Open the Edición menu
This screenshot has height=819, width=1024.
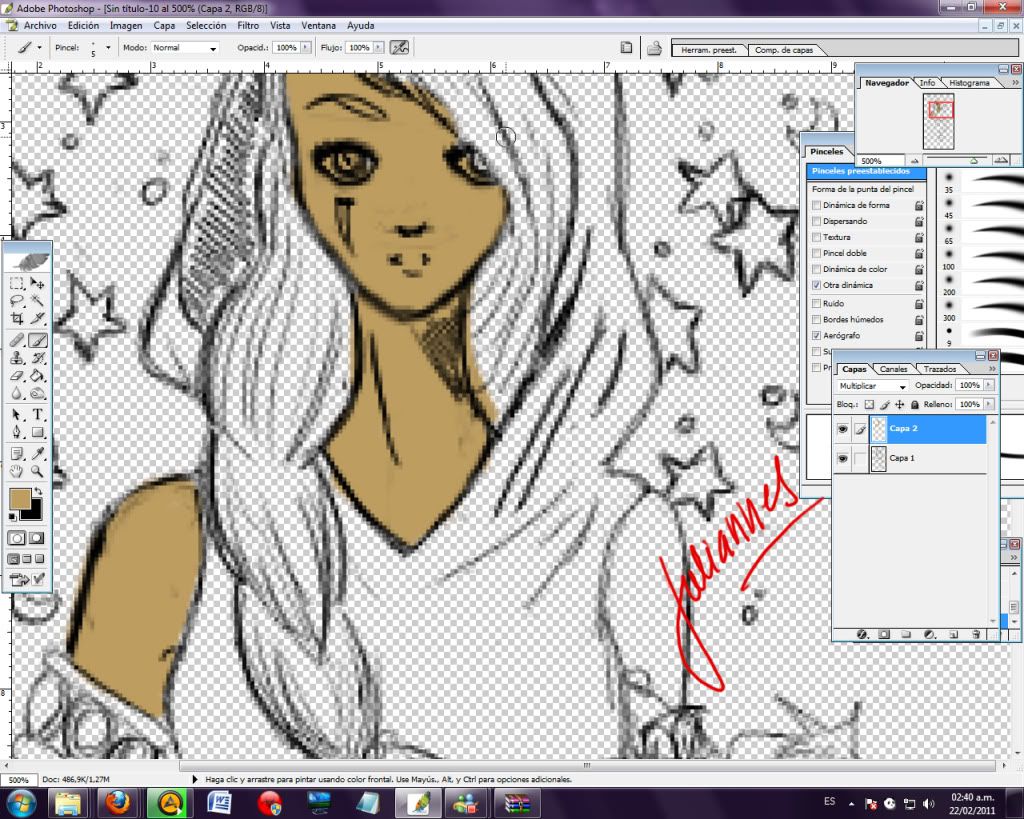tap(84, 25)
